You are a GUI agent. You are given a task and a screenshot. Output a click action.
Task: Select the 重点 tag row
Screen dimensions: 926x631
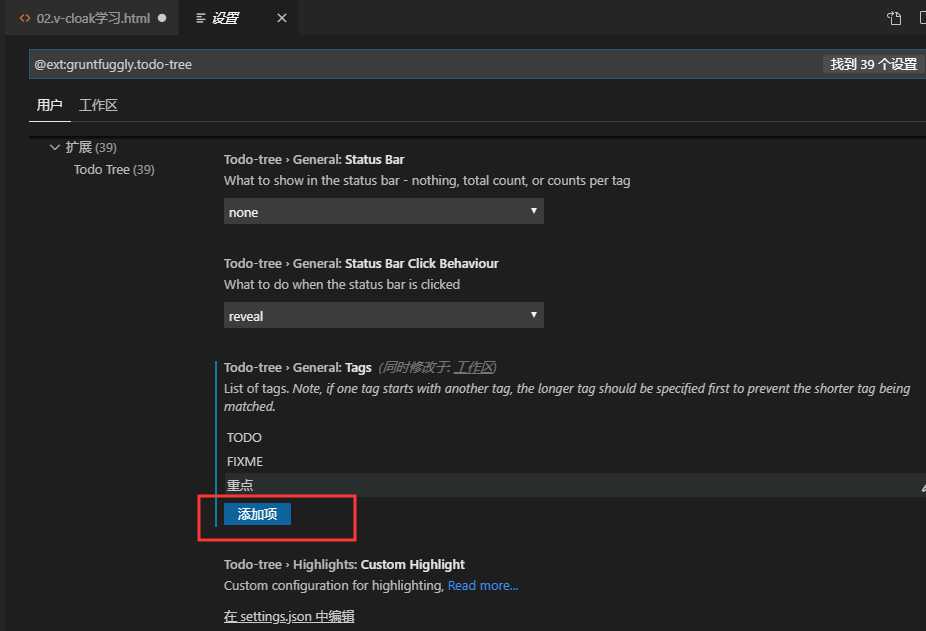[575, 485]
